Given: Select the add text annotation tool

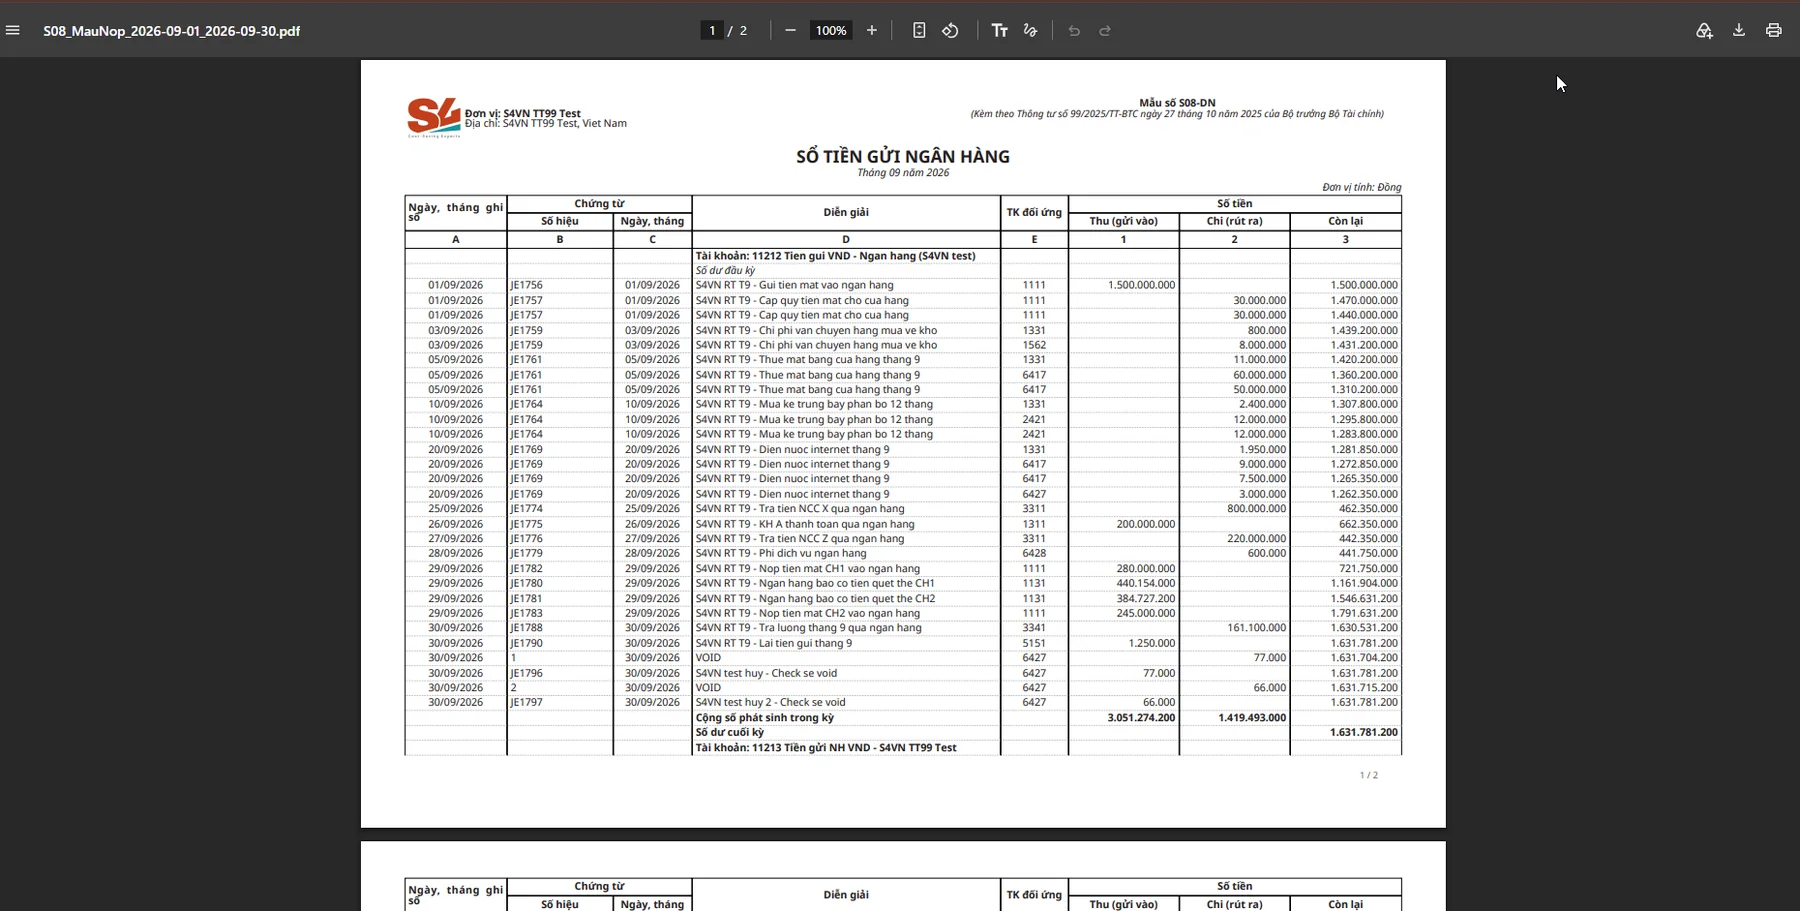Looking at the screenshot, I should (999, 31).
